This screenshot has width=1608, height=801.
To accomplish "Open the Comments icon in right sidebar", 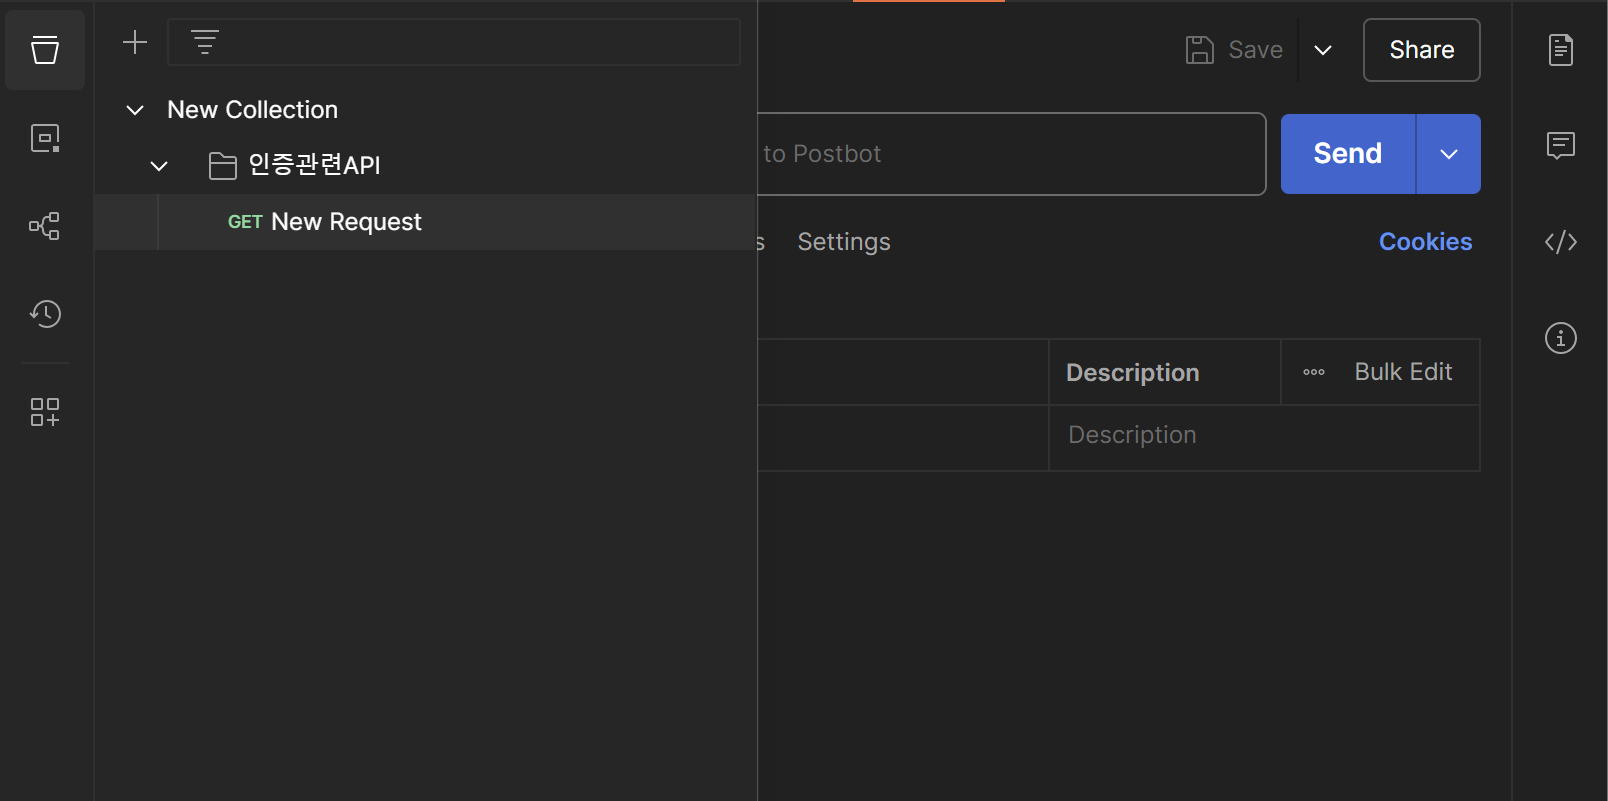I will click(x=1561, y=146).
